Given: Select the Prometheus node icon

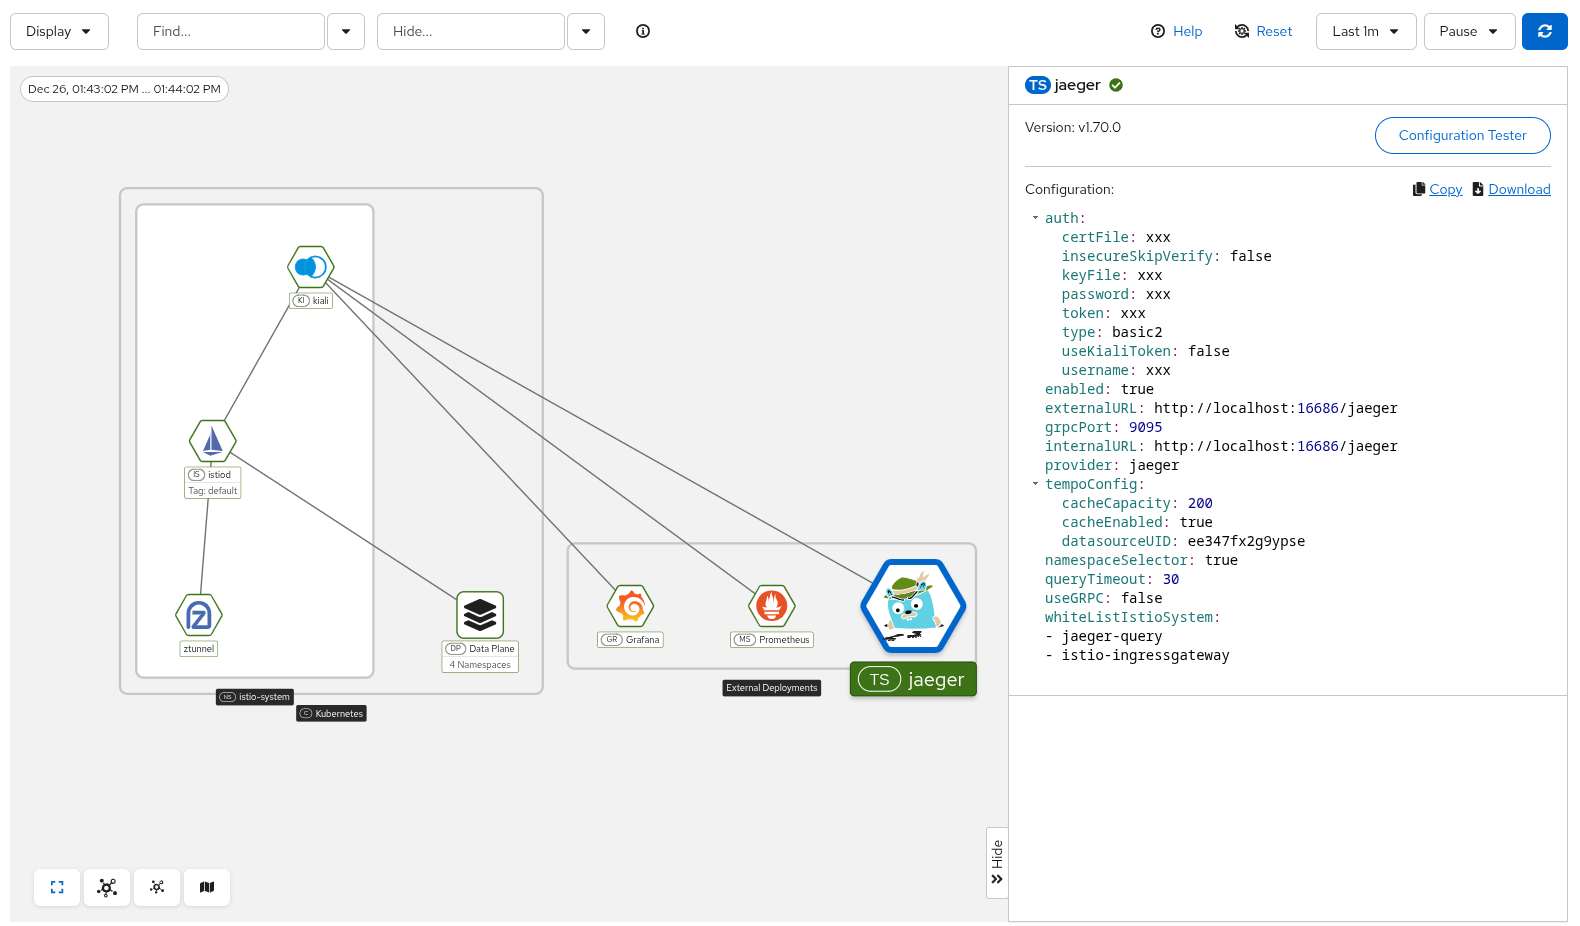Looking at the screenshot, I should tap(771, 606).
